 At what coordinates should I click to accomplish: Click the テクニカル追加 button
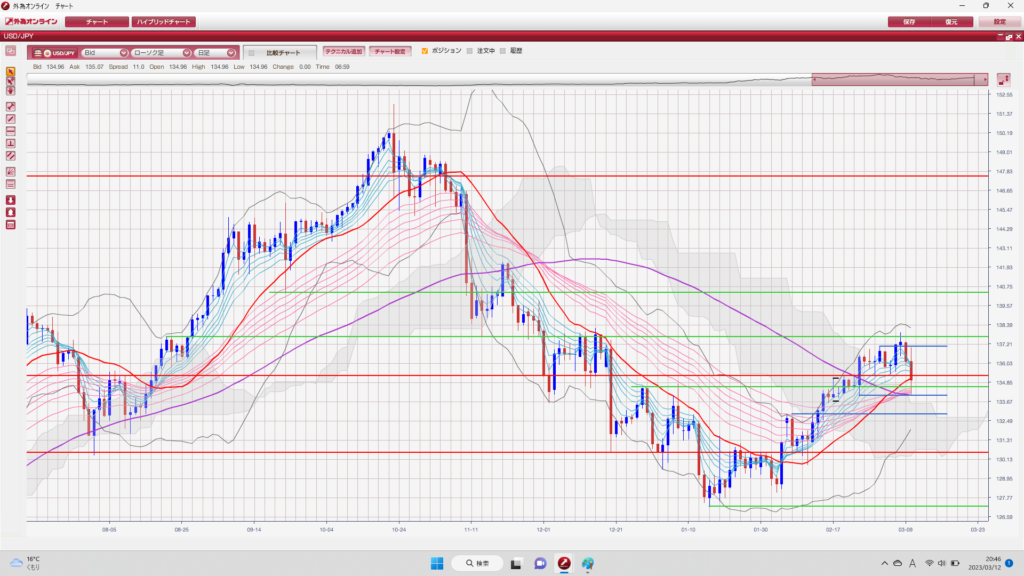point(344,51)
